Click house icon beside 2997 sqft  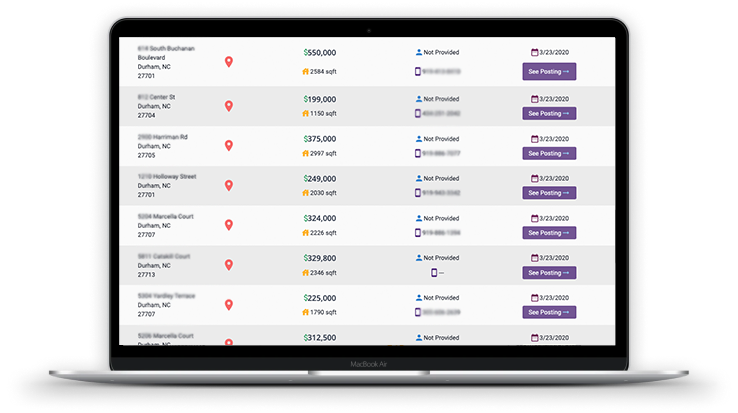pyautogui.click(x=305, y=154)
